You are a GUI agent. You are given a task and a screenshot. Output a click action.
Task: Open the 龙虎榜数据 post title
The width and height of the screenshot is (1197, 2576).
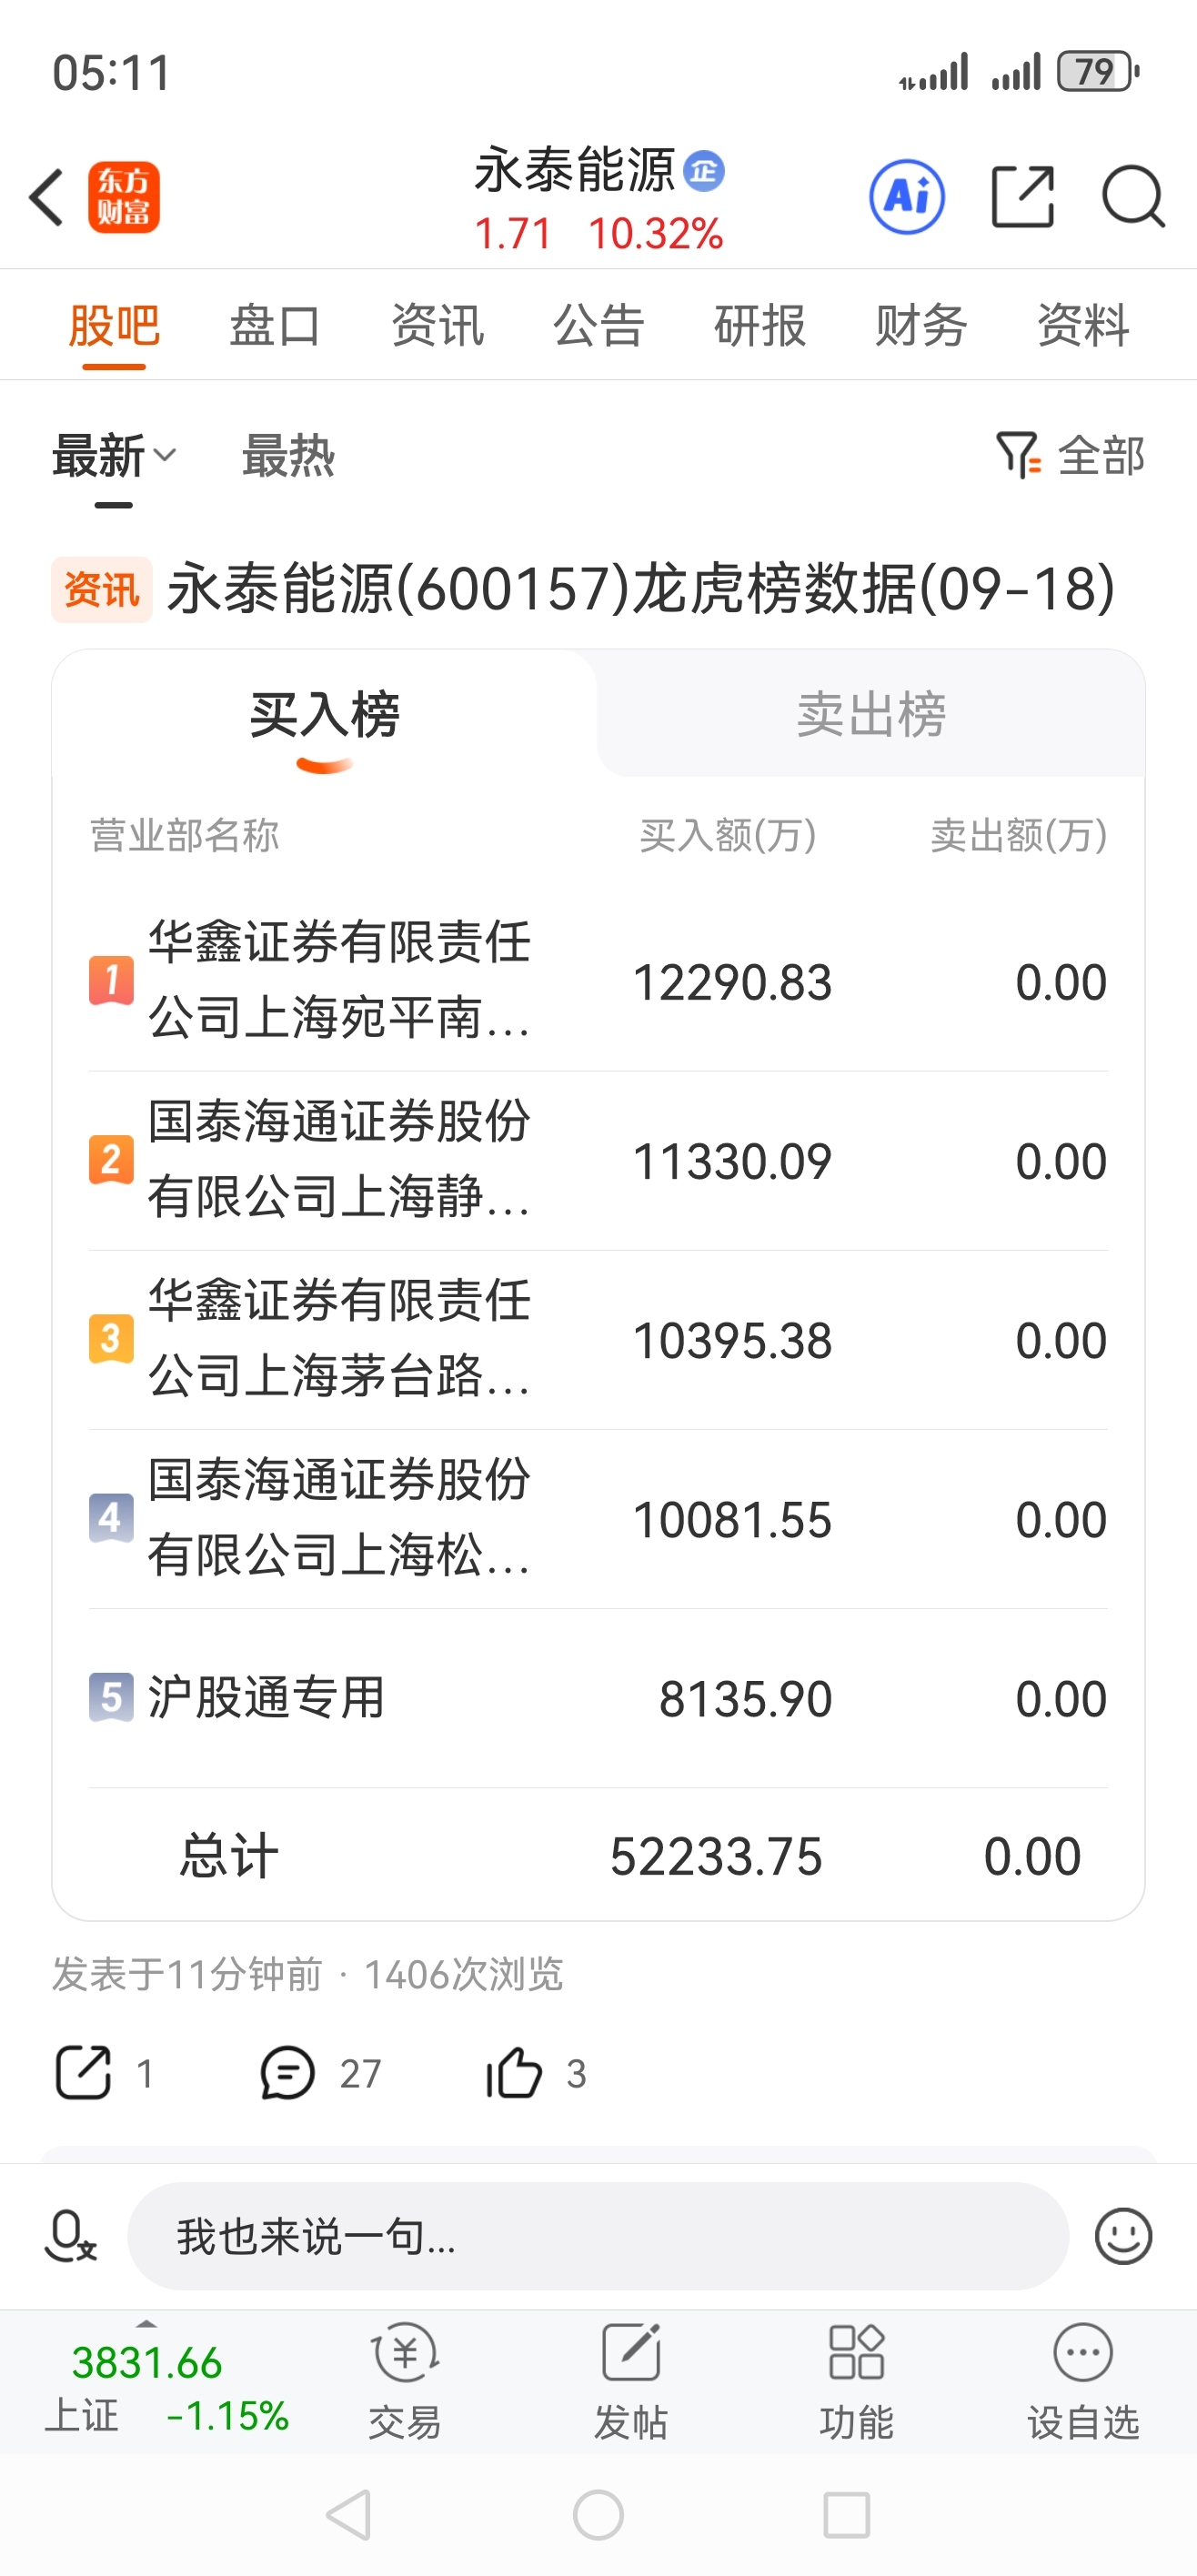pos(640,588)
